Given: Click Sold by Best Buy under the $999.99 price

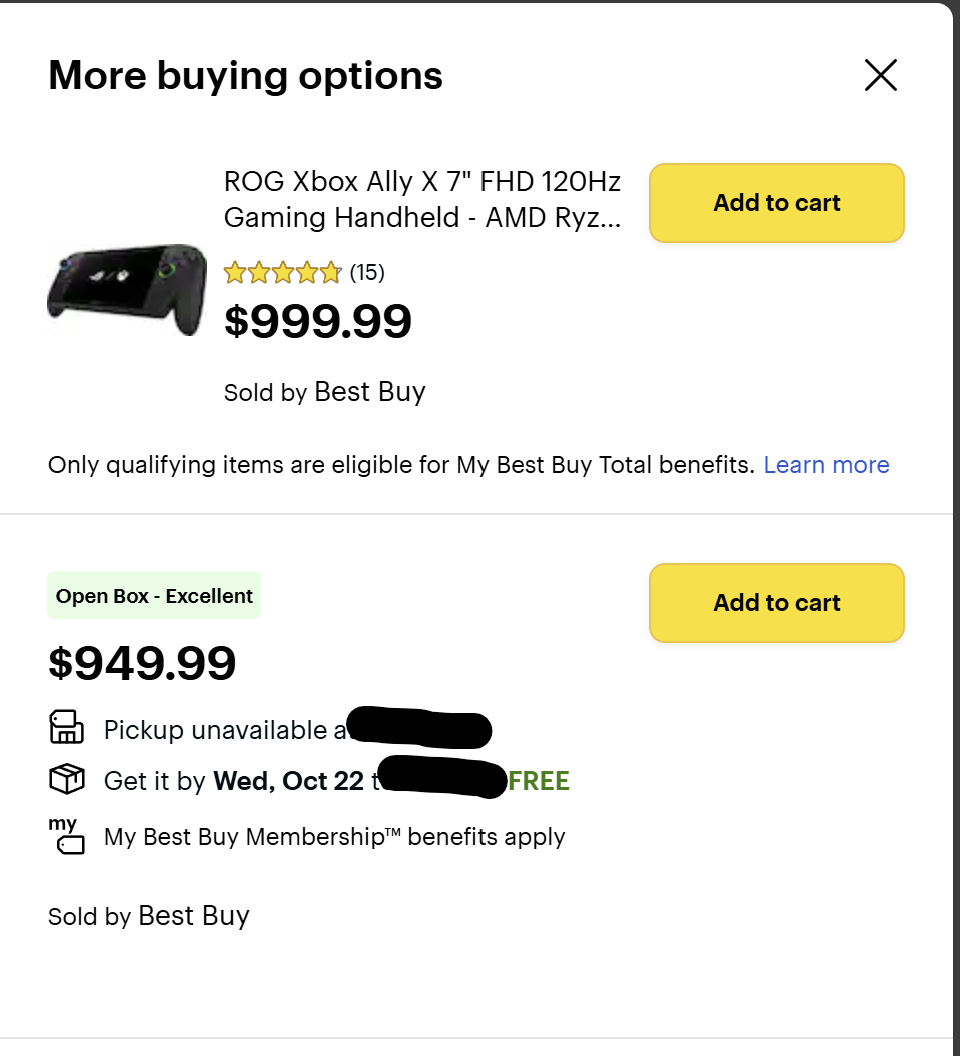Looking at the screenshot, I should (325, 392).
